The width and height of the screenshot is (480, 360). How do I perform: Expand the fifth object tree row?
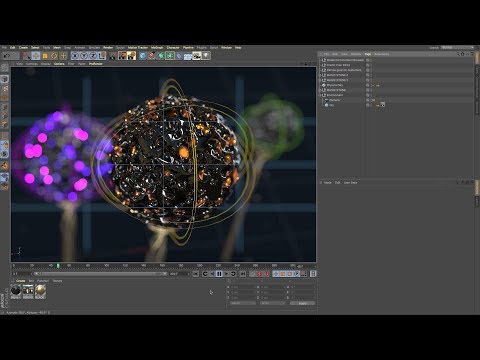320,80
